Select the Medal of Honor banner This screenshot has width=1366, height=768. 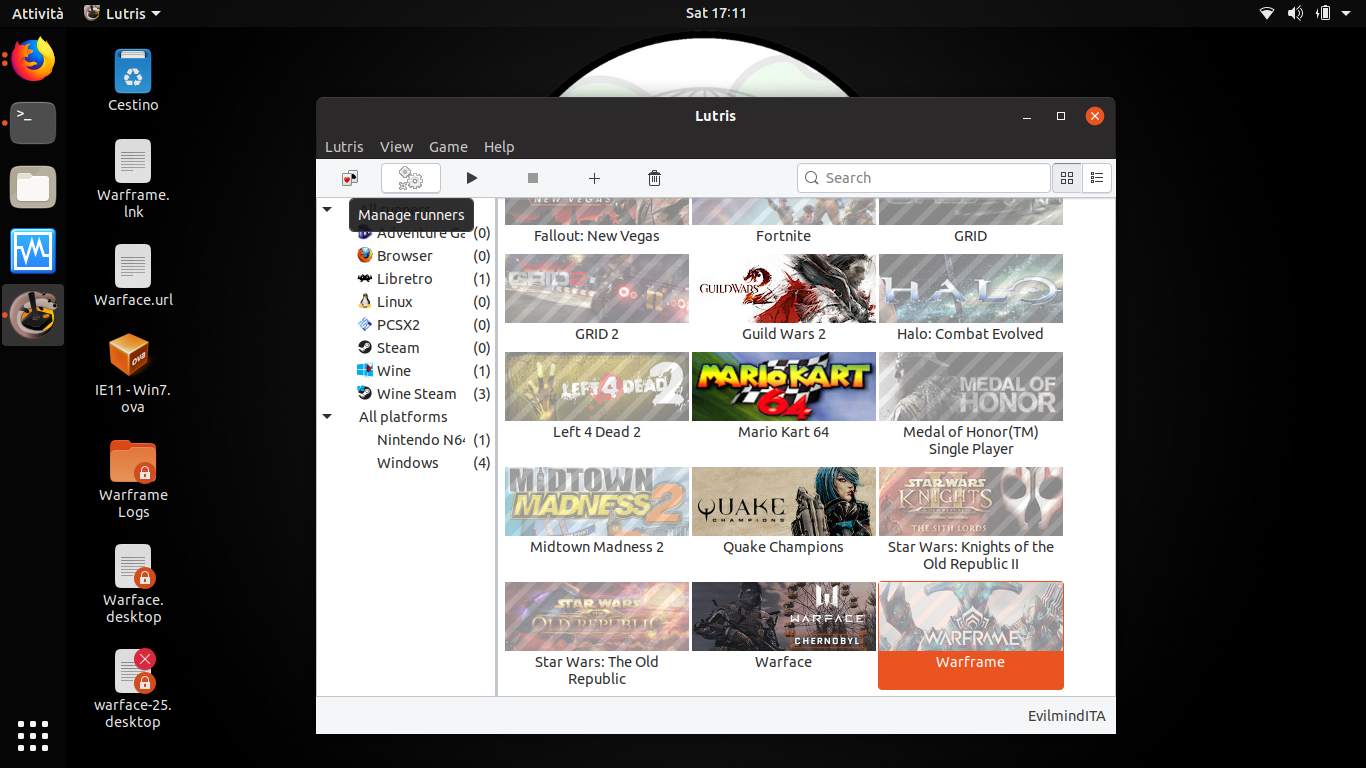pyautogui.click(x=971, y=386)
